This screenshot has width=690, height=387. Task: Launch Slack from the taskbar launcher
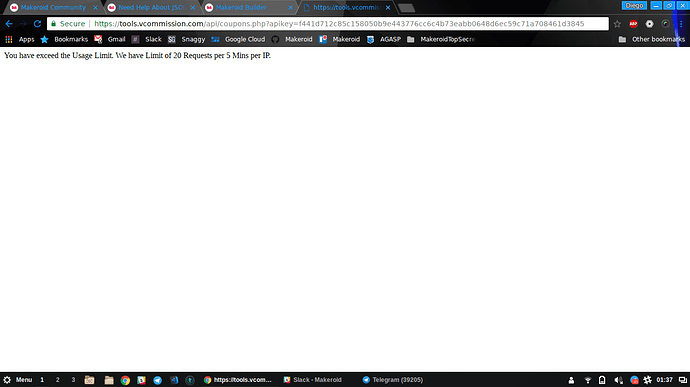(x=141, y=380)
